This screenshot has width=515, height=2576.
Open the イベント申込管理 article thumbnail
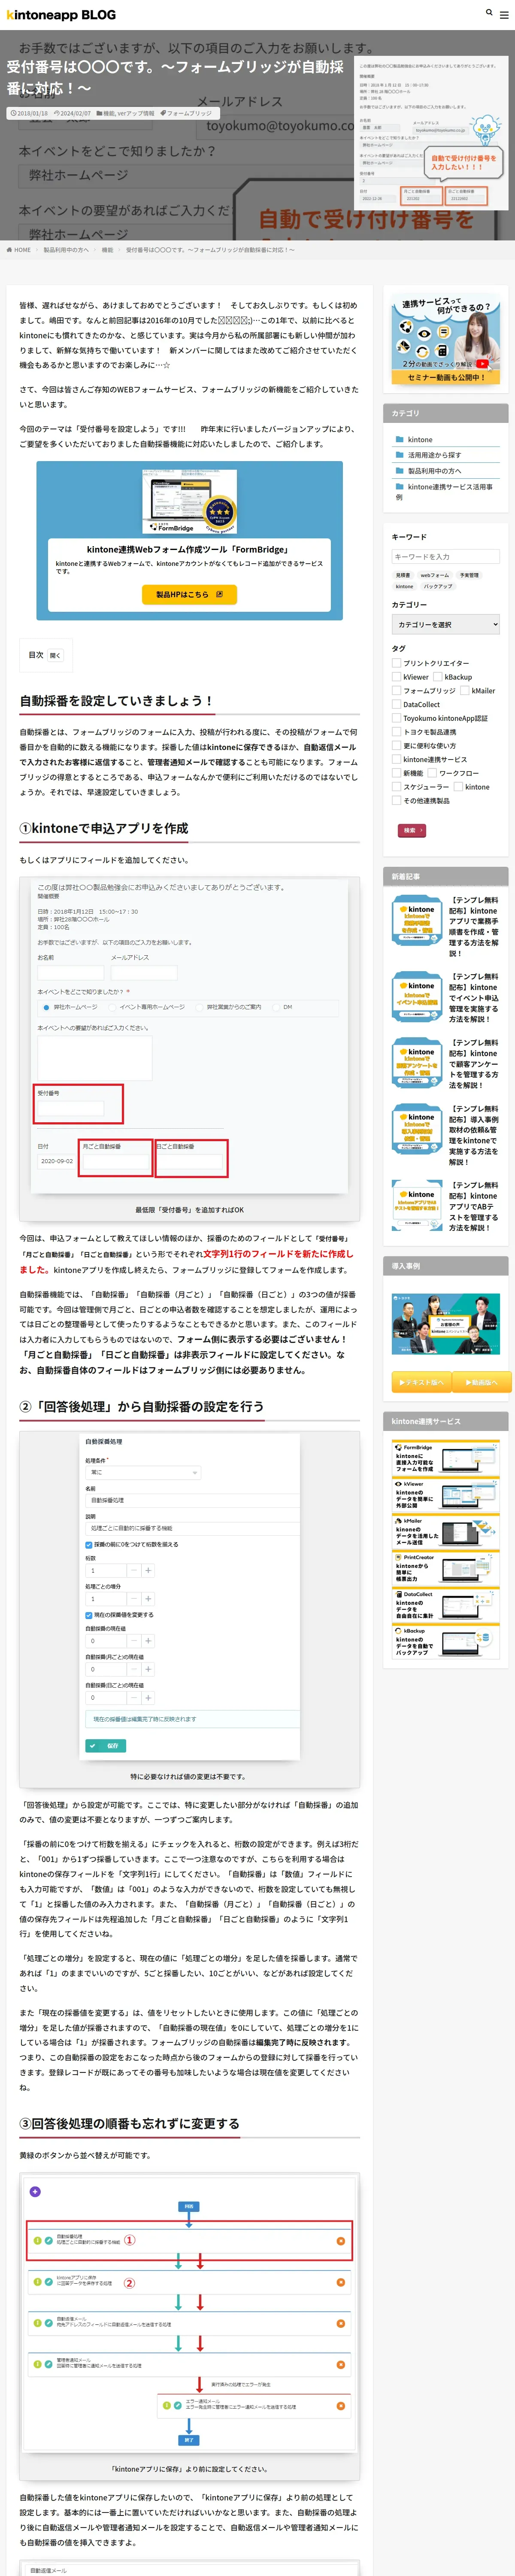pyautogui.click(x=418, y=996)
